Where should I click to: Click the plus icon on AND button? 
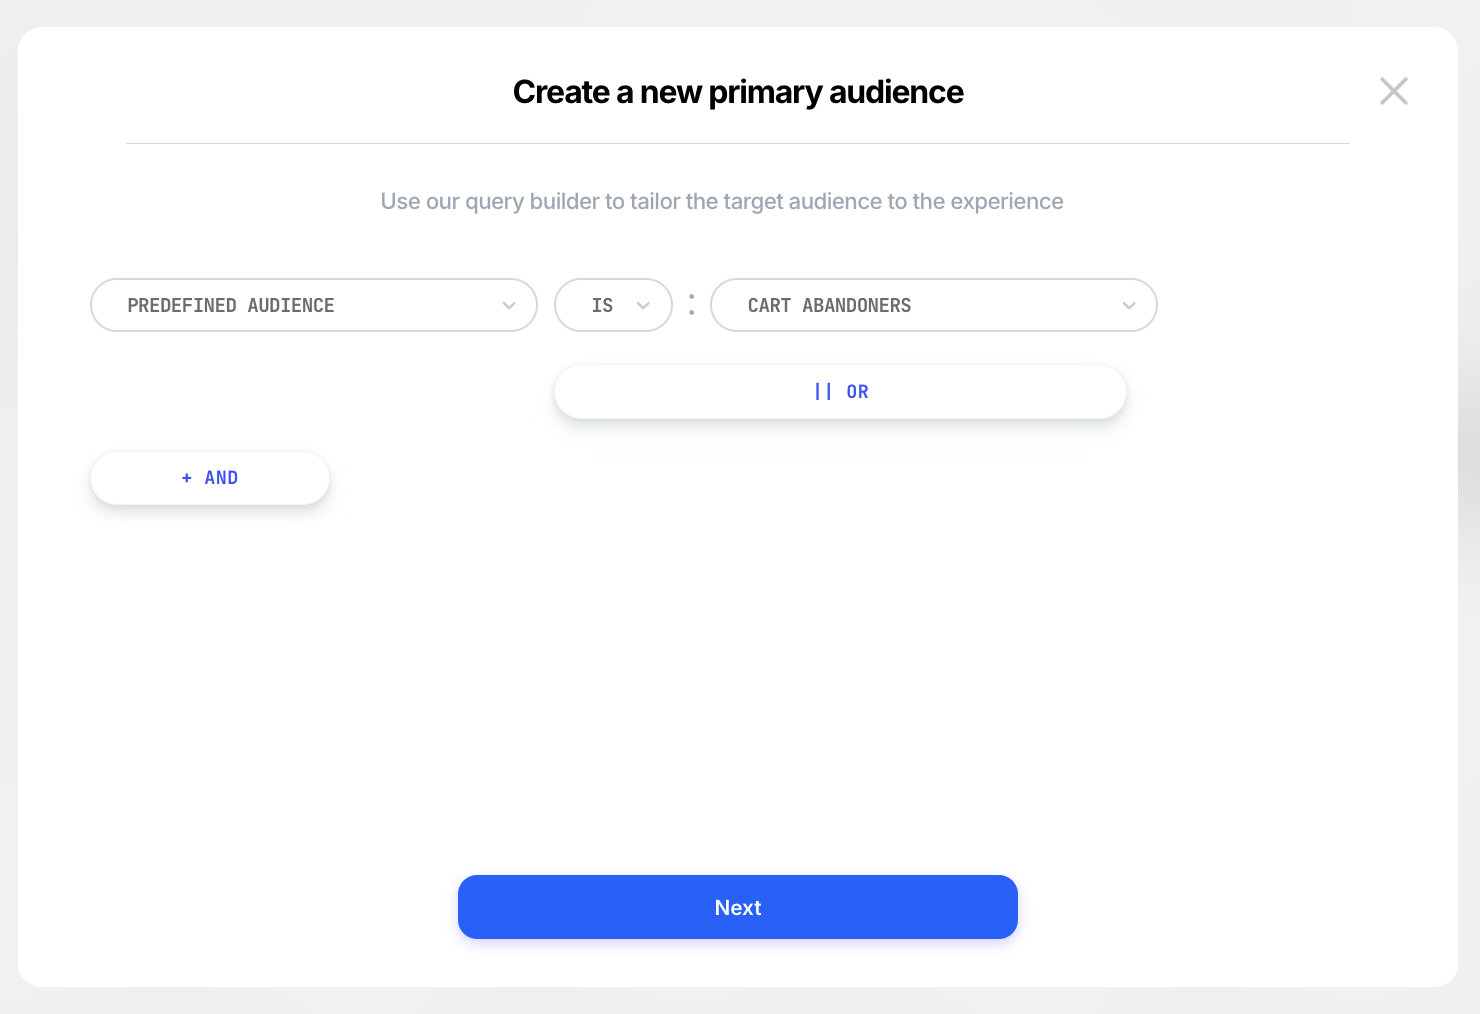(187, 478)
